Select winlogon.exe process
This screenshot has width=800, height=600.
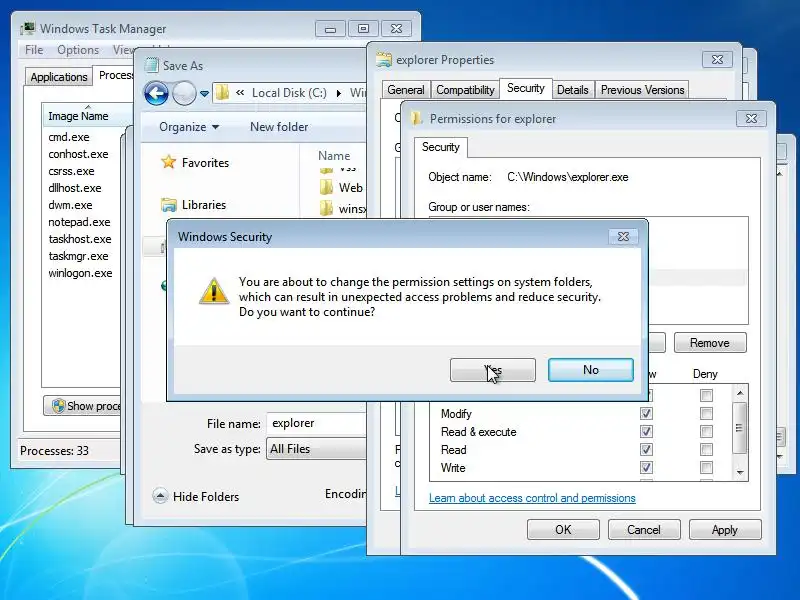coord(80,273)
